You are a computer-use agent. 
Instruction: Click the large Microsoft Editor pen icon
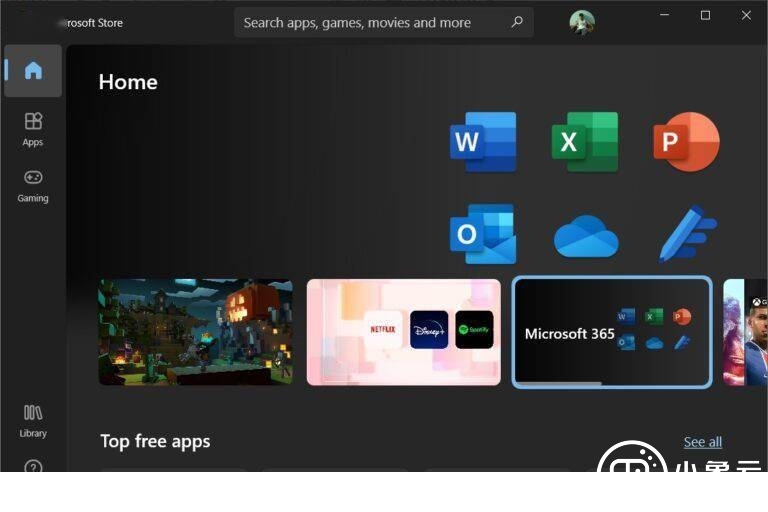click(687, 234)
